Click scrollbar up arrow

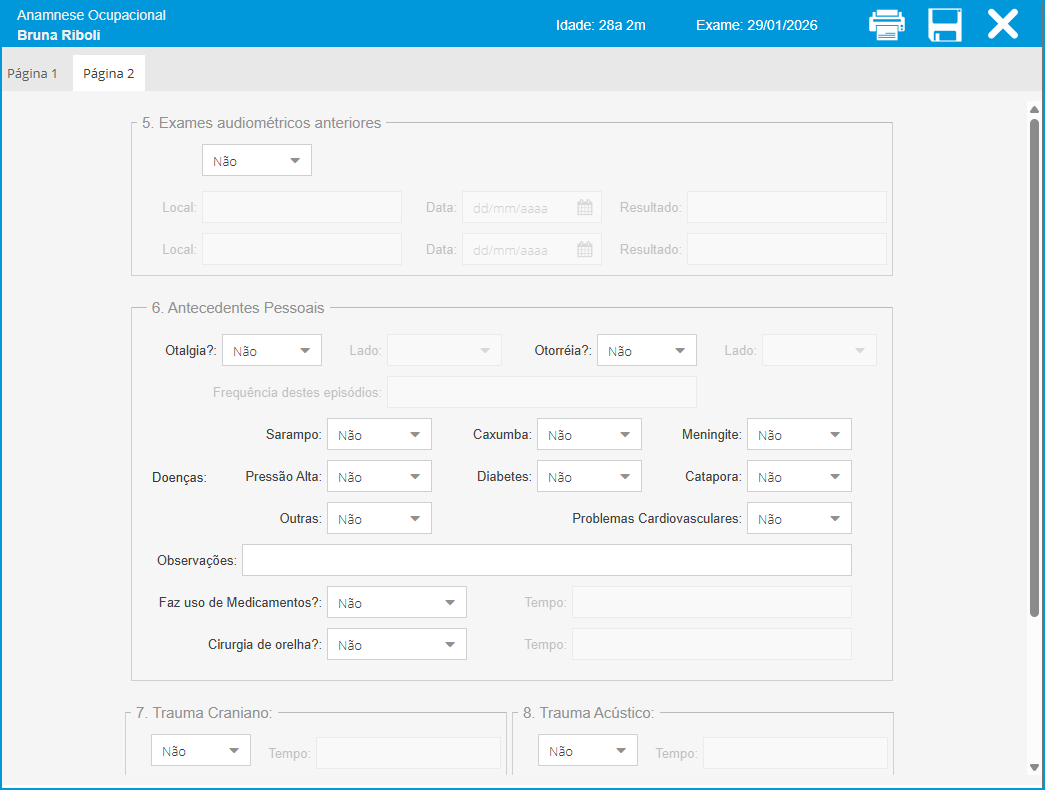pyautogui.click(x=1034, y=109)
